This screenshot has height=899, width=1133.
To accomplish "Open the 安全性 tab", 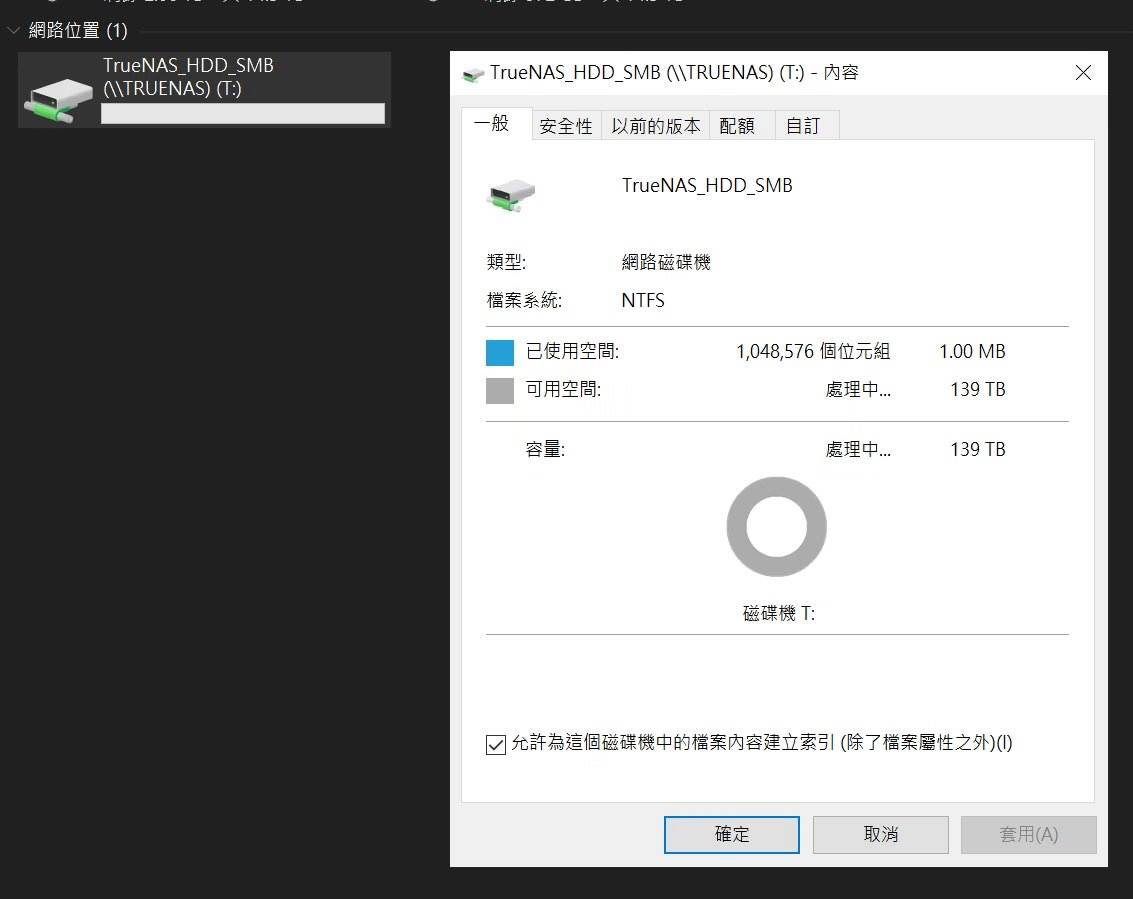I will pos(566,126).
